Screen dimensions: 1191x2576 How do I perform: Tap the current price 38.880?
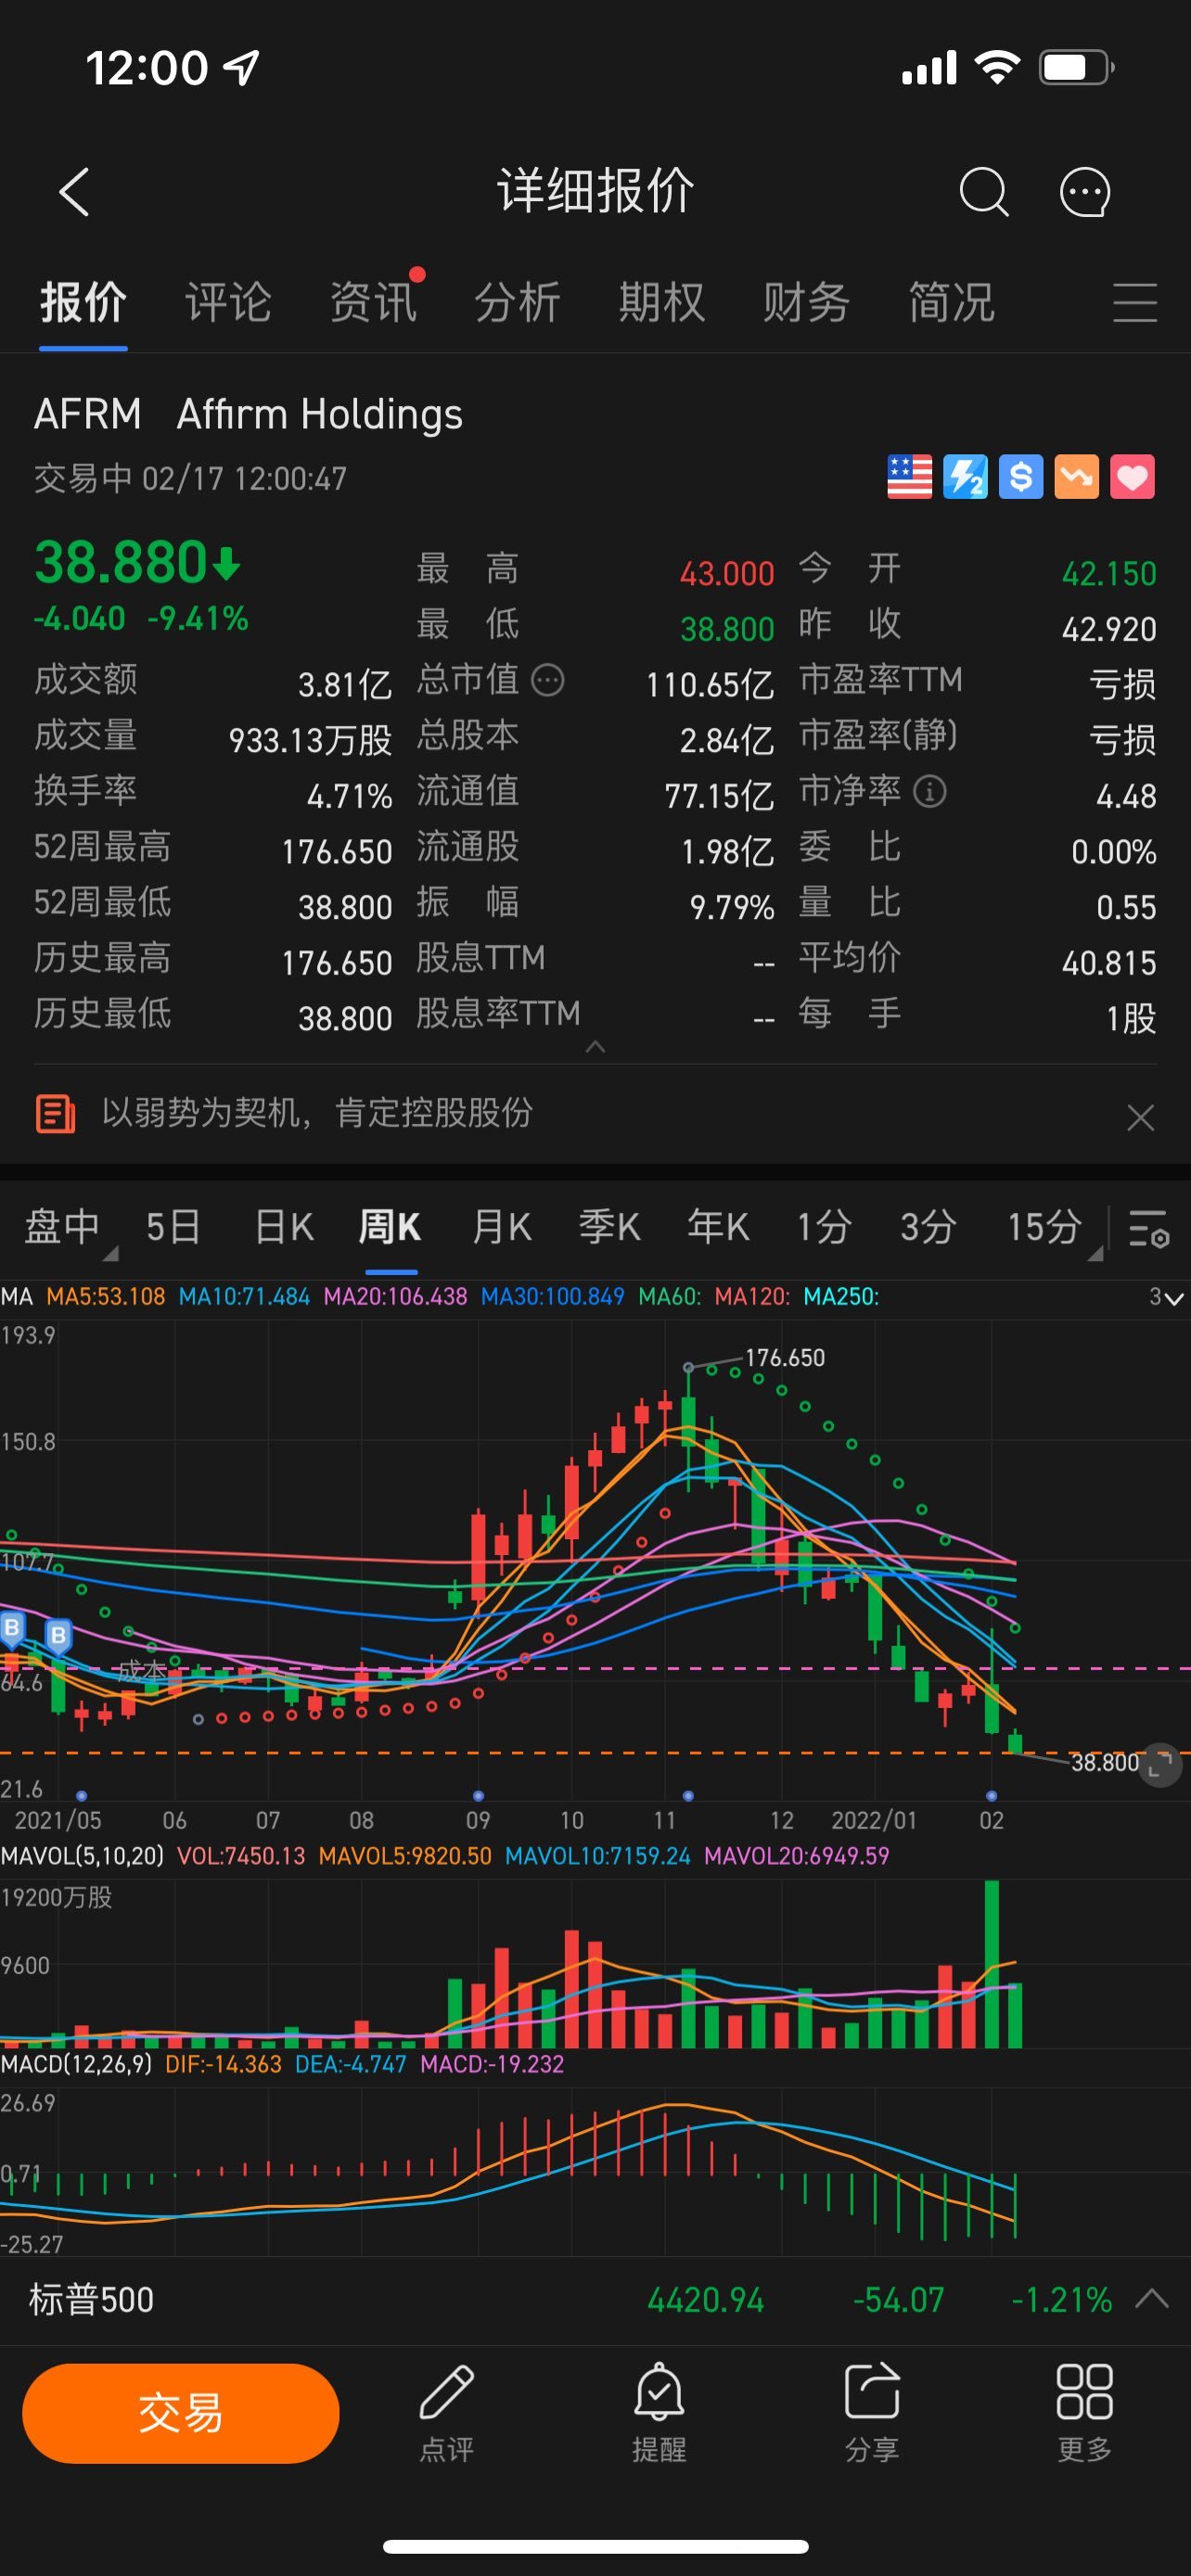point(121,562)
